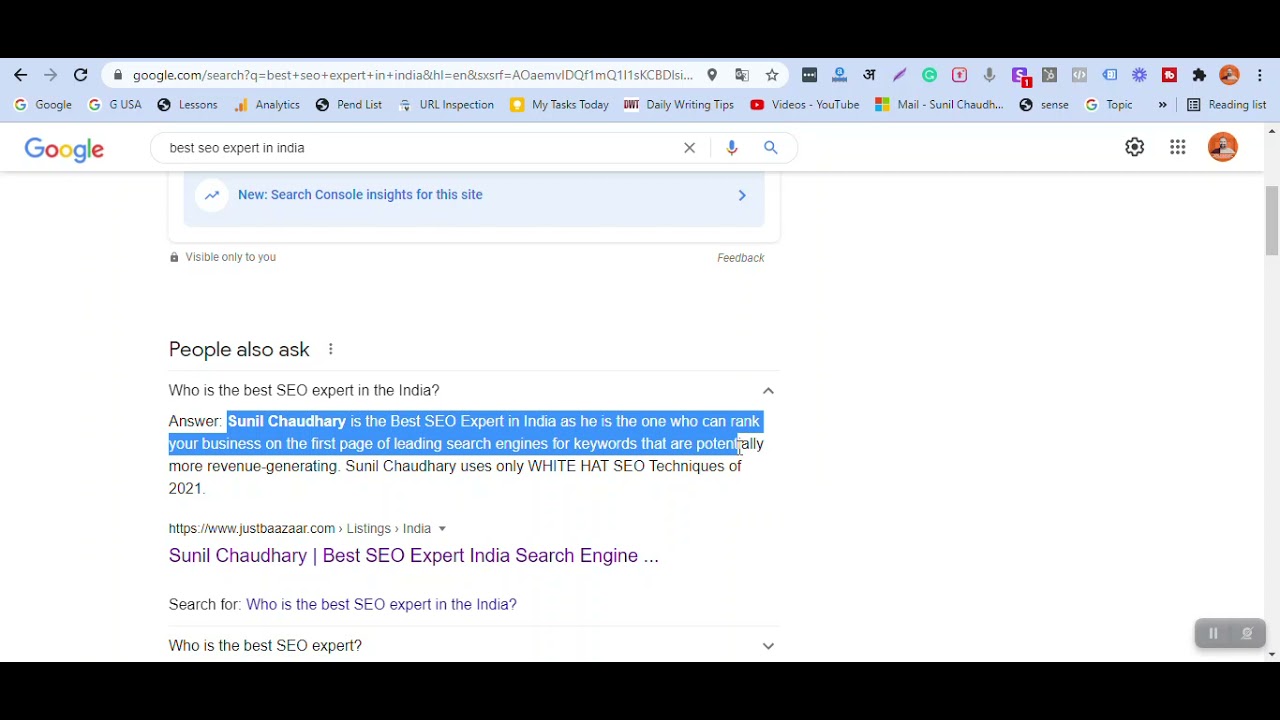Image resolution: width=1280 pixels, height=720 pixels.
Task: Open the HubSpot sprocket extension icon
Action: pyautogui.click(x=1049, y=75)
